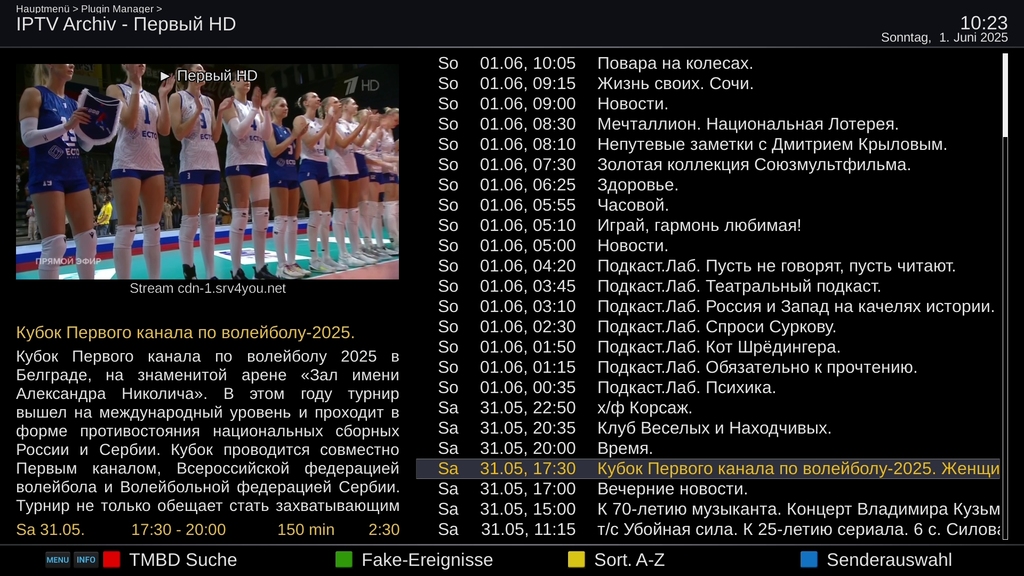Select the т/с Убойная сила entry
Image resolution: width=1024 pixels, height=576 pixels.
pos(708,529)
